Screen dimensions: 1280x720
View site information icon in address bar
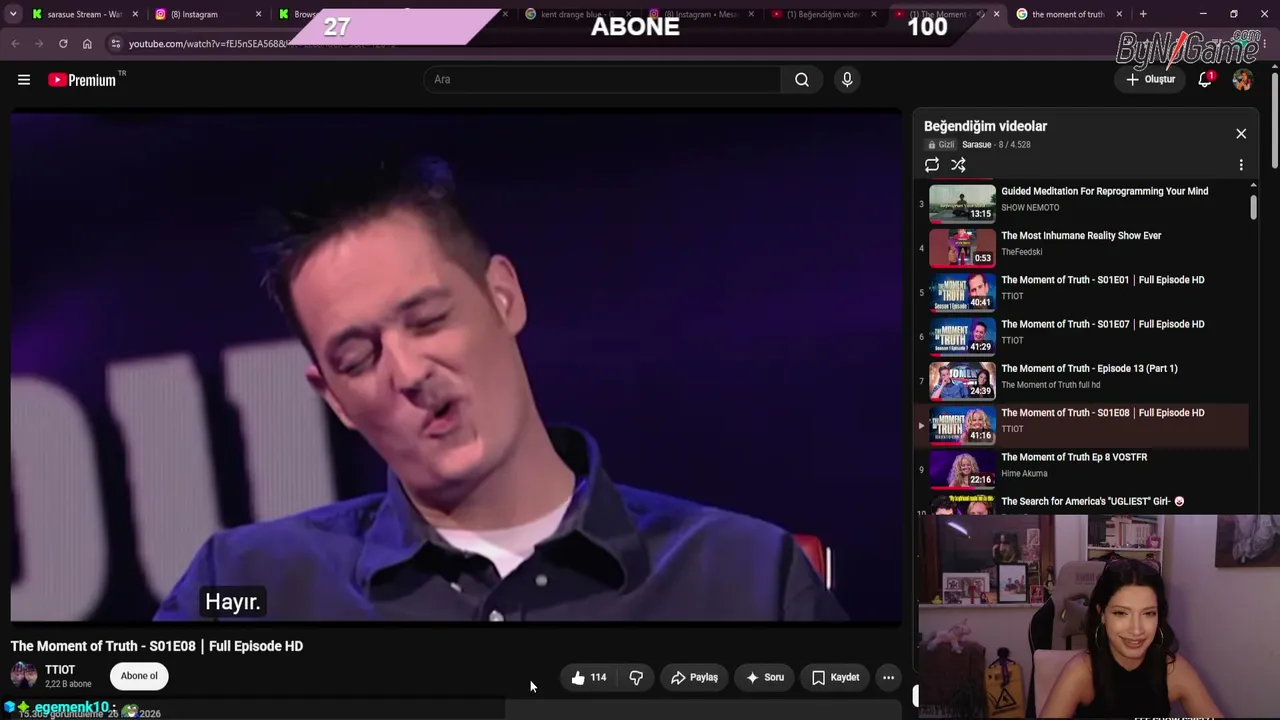click(x=116, y=44)
